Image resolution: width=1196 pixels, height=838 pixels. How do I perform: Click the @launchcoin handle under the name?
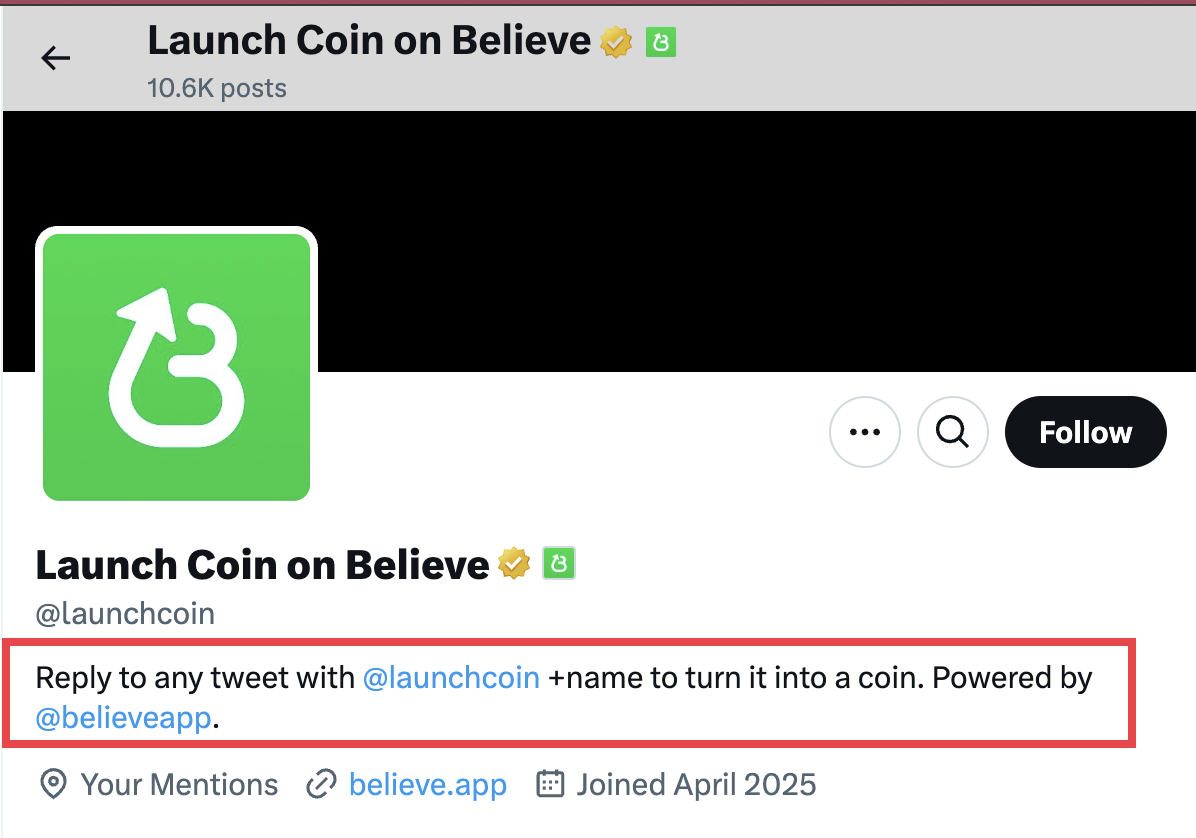pos(125,614)
